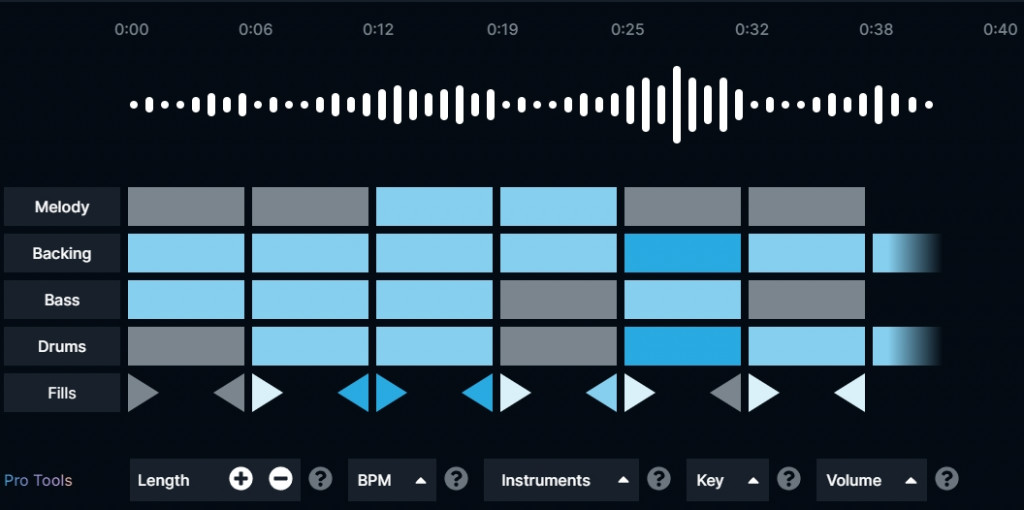Expand the Instruments dropdown
This screenshot has height=510, width=1024.
pos(562,480)
